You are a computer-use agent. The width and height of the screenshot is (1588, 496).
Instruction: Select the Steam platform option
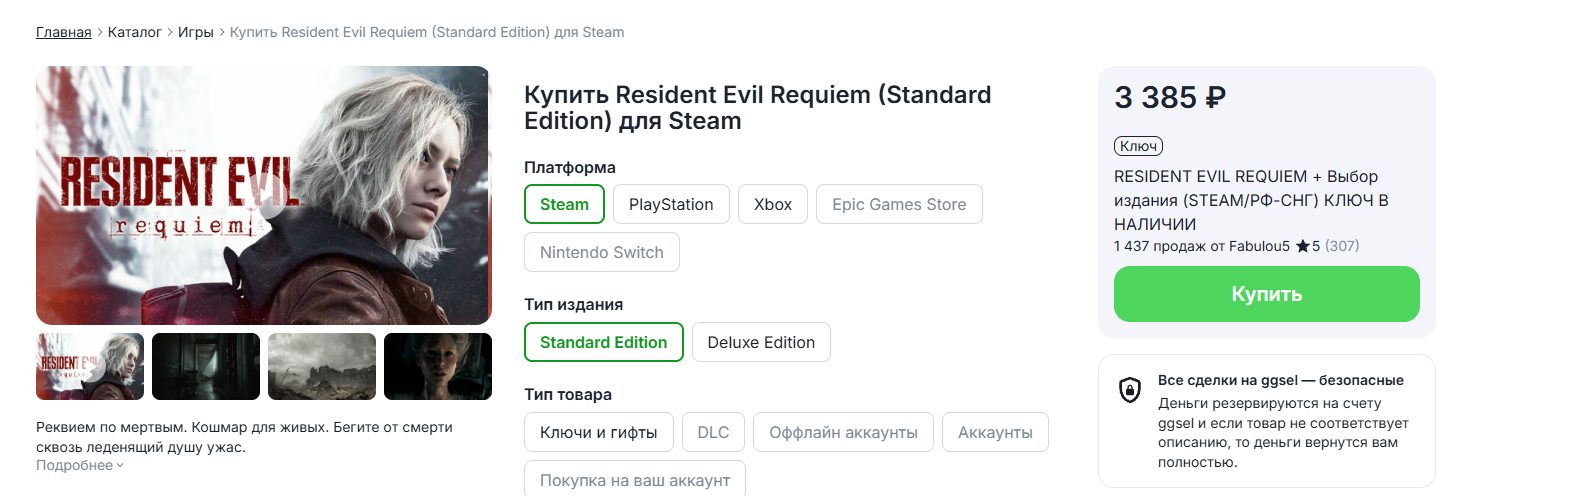(564, 204)
